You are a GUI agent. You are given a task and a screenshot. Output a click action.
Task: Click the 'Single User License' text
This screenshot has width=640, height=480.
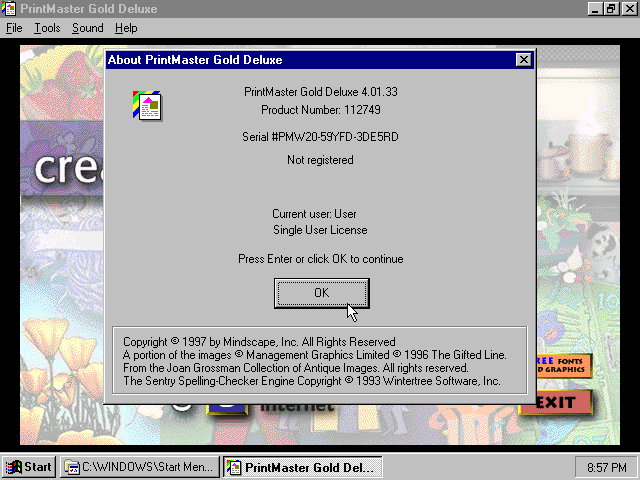point(320,230)
